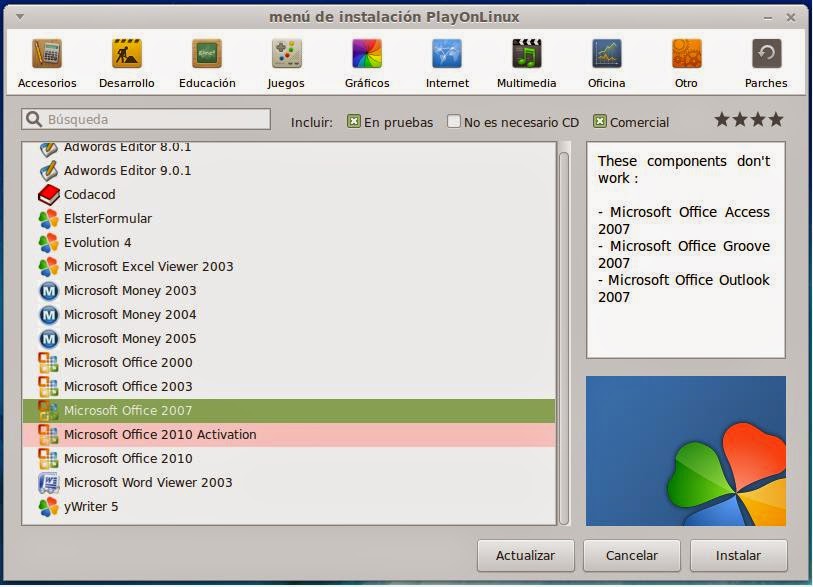Click the Adwords Editor 9.0.1 icon
The image size is (813, 587).
click(x=48, y=171)
